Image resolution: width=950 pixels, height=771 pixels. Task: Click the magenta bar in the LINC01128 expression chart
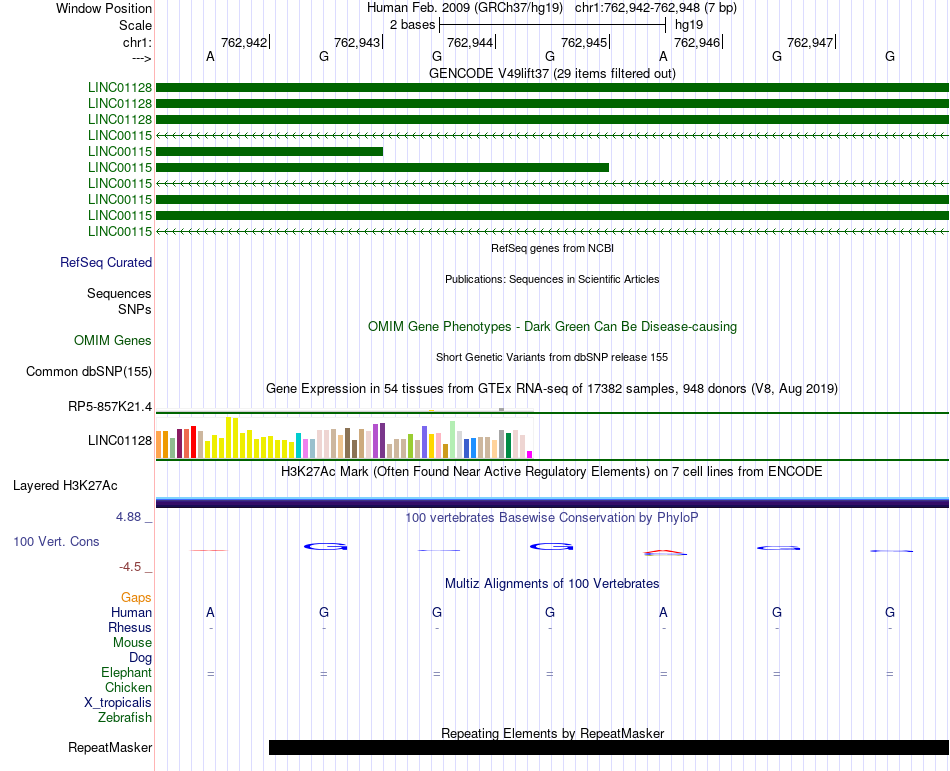click(x=529, y=454)
